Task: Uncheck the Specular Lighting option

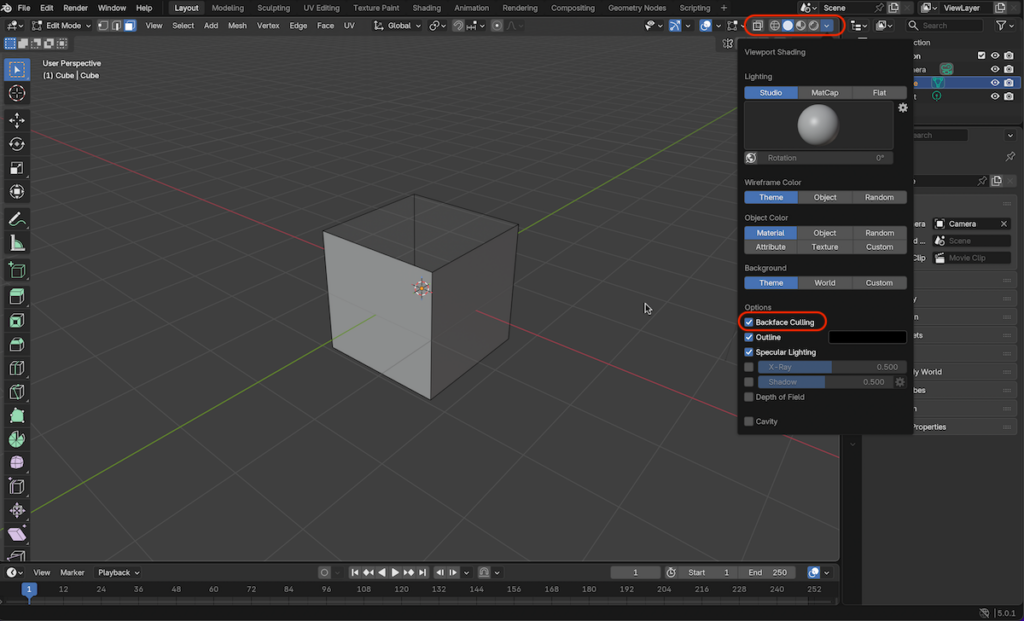Action: coord(749,352)
